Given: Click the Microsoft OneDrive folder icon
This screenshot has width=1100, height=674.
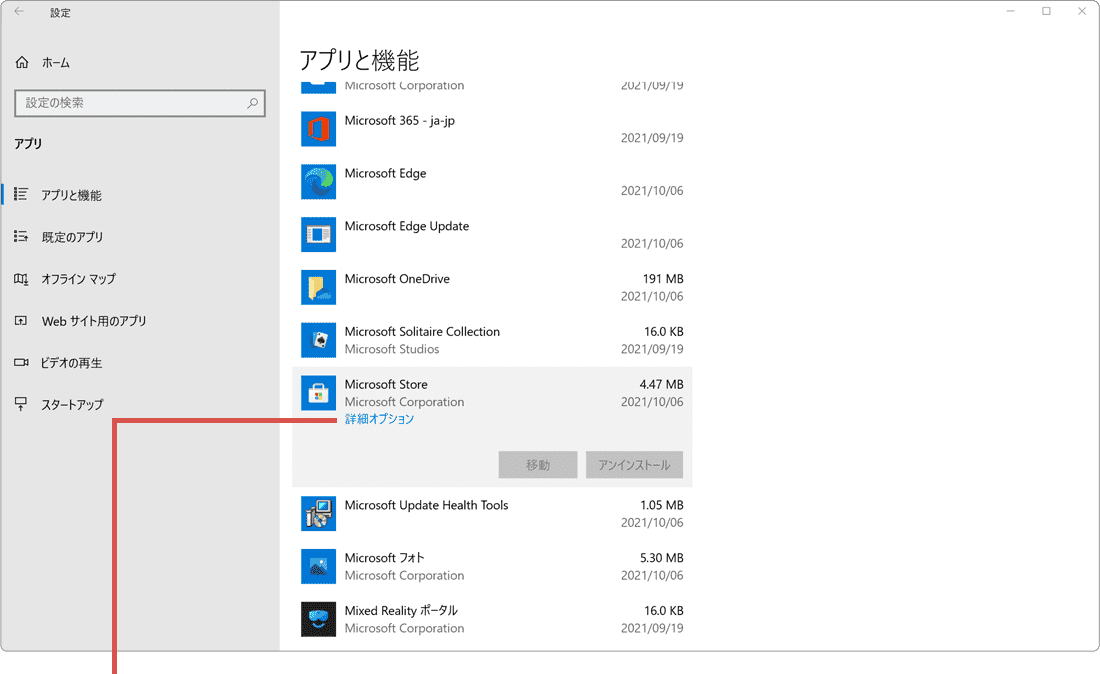Looking at the screenshot, I should tap(318, 288).
